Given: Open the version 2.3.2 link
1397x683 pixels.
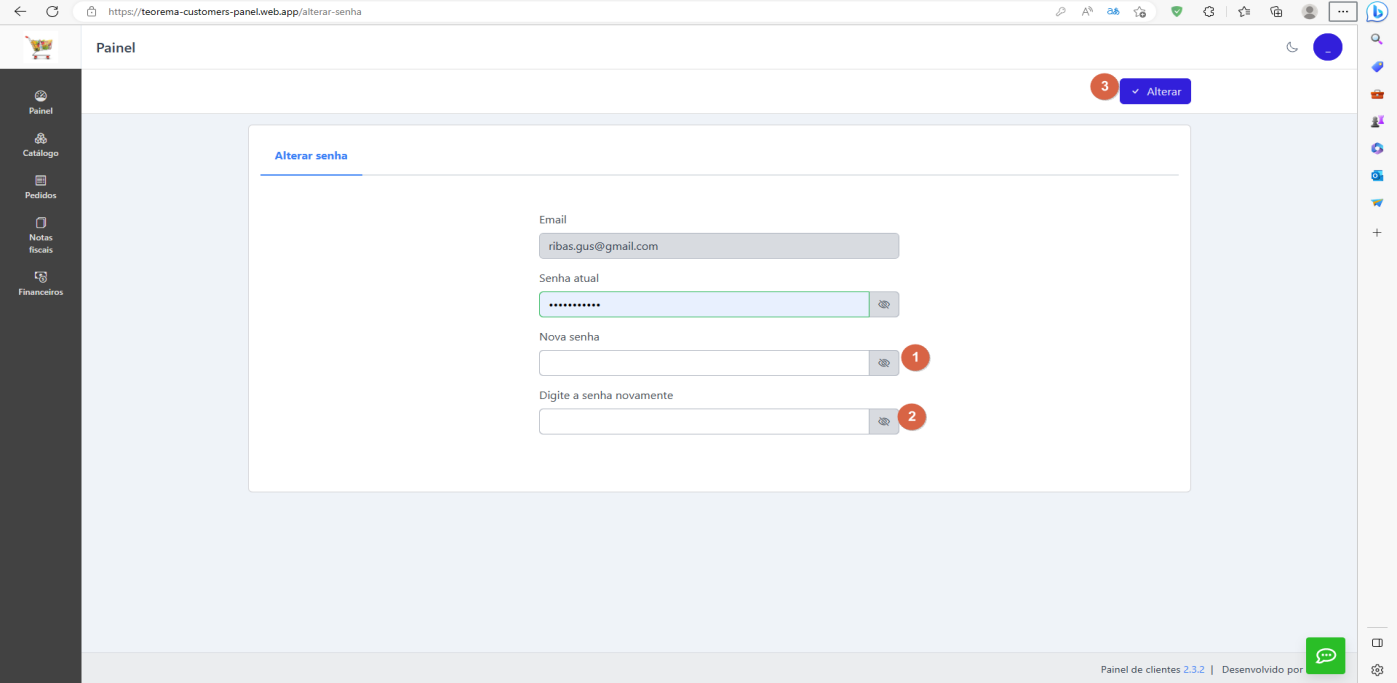Looking at the screenshot, I should 1194,670.
